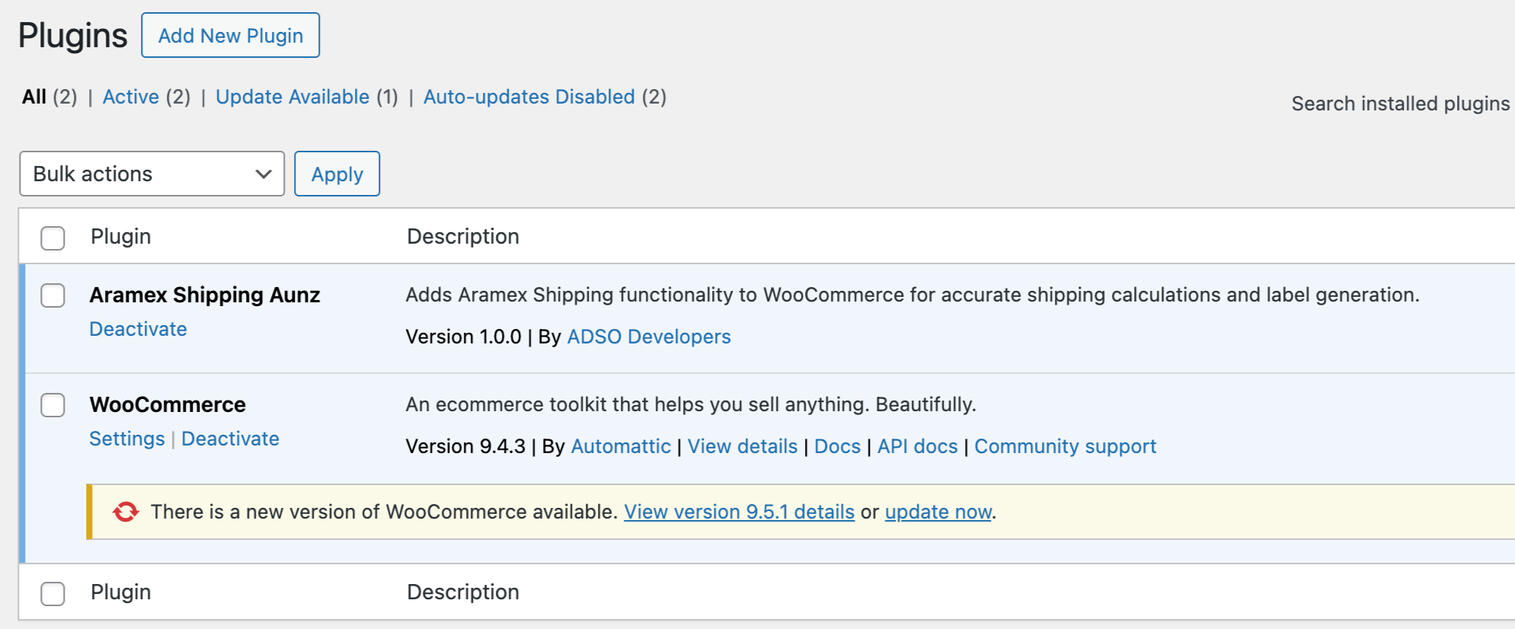Screen dimensions: 1515x629
Task: Click the Add New Plugin button
Action: tap(230, 36)
